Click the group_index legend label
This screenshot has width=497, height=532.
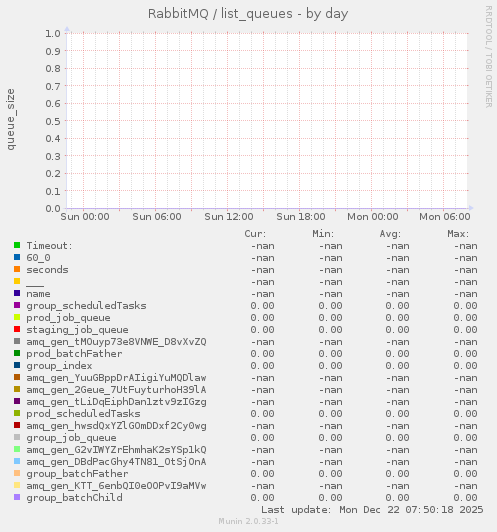coord(59,366)
